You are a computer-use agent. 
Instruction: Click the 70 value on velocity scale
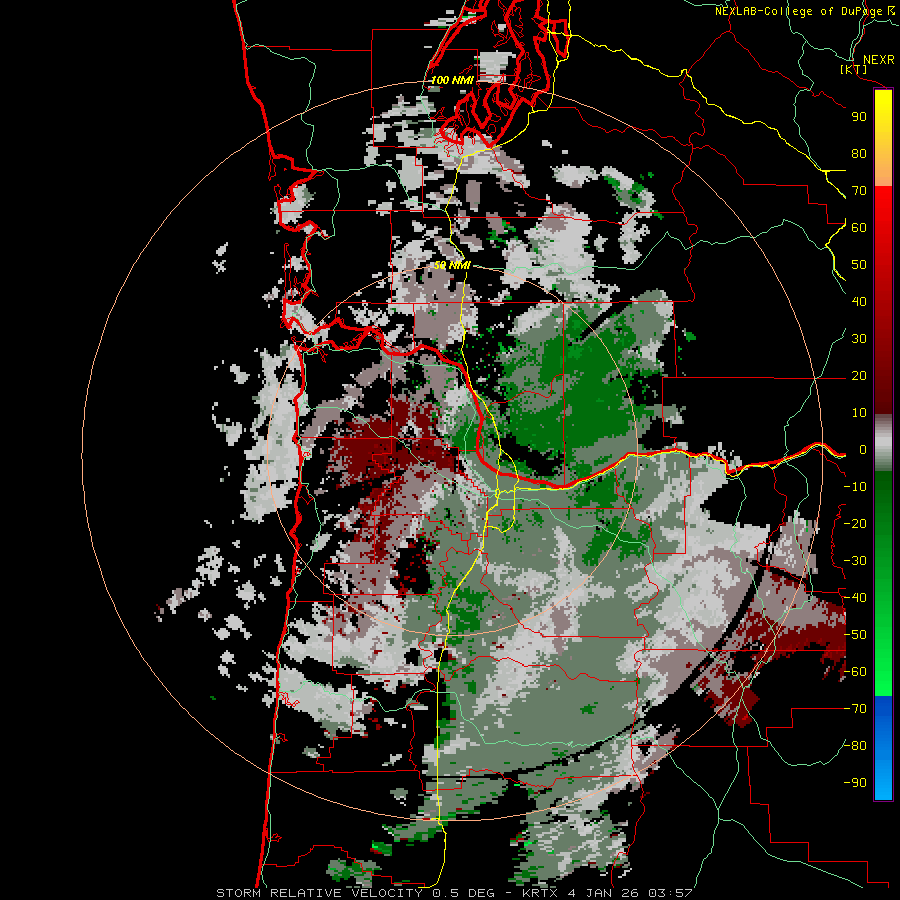point(859,191)
